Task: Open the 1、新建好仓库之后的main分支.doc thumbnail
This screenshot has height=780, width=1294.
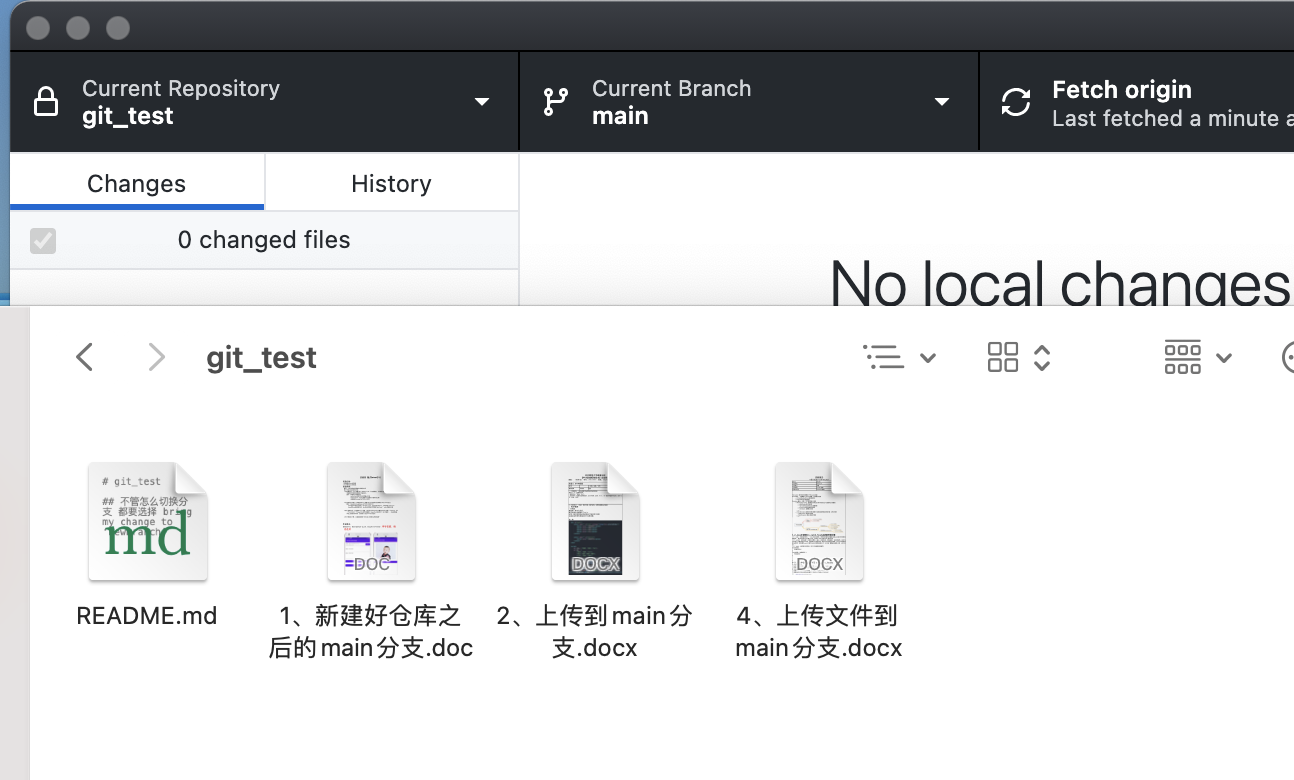Action: coord(371,521)
